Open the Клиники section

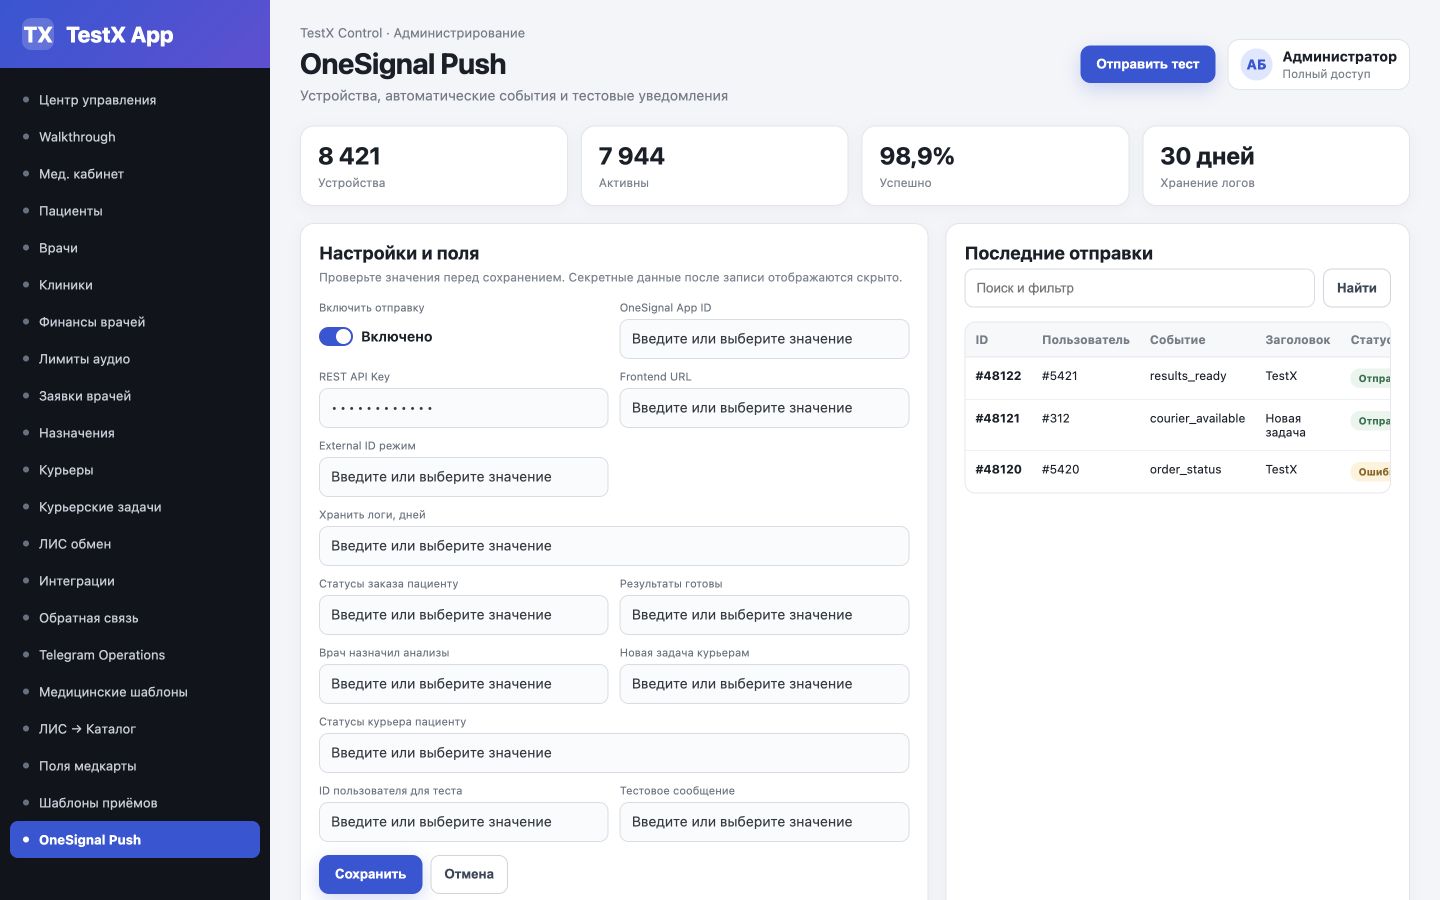[x=135, y=285]
